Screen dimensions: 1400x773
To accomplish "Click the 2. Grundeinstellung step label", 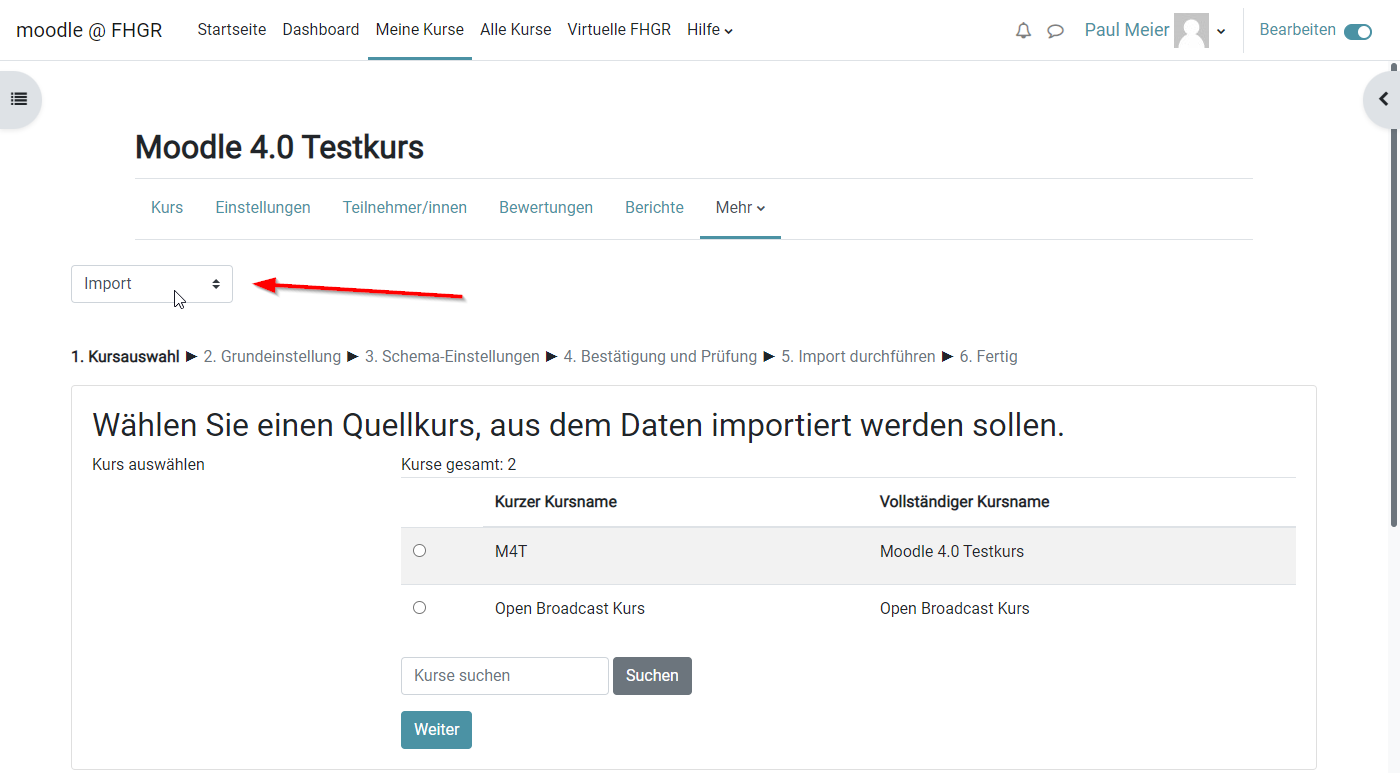I will pos(272,357).
